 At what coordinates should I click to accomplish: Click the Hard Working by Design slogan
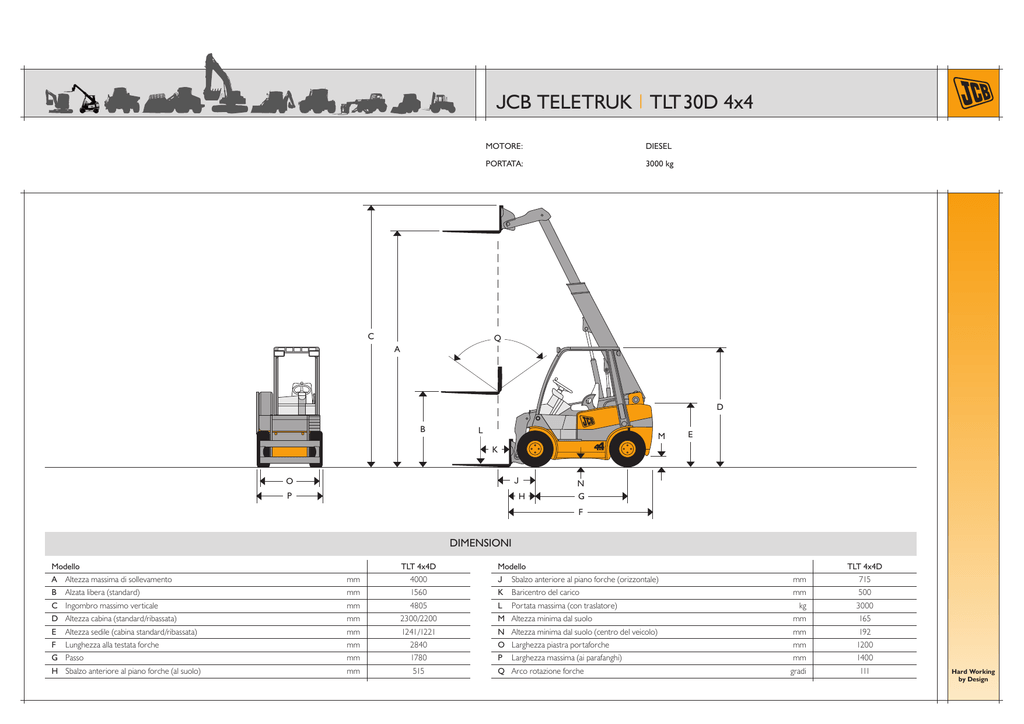click(x=973, y=675)
